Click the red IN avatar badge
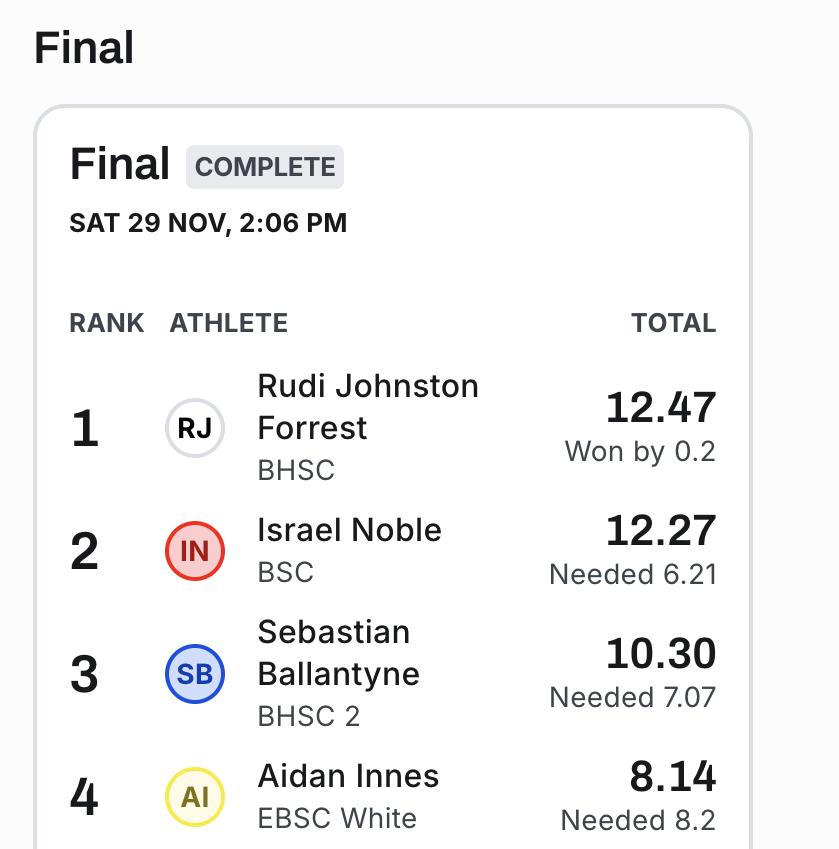Viewport: 839px width, 849px height. pyautogui.click(x=195, y=551)
